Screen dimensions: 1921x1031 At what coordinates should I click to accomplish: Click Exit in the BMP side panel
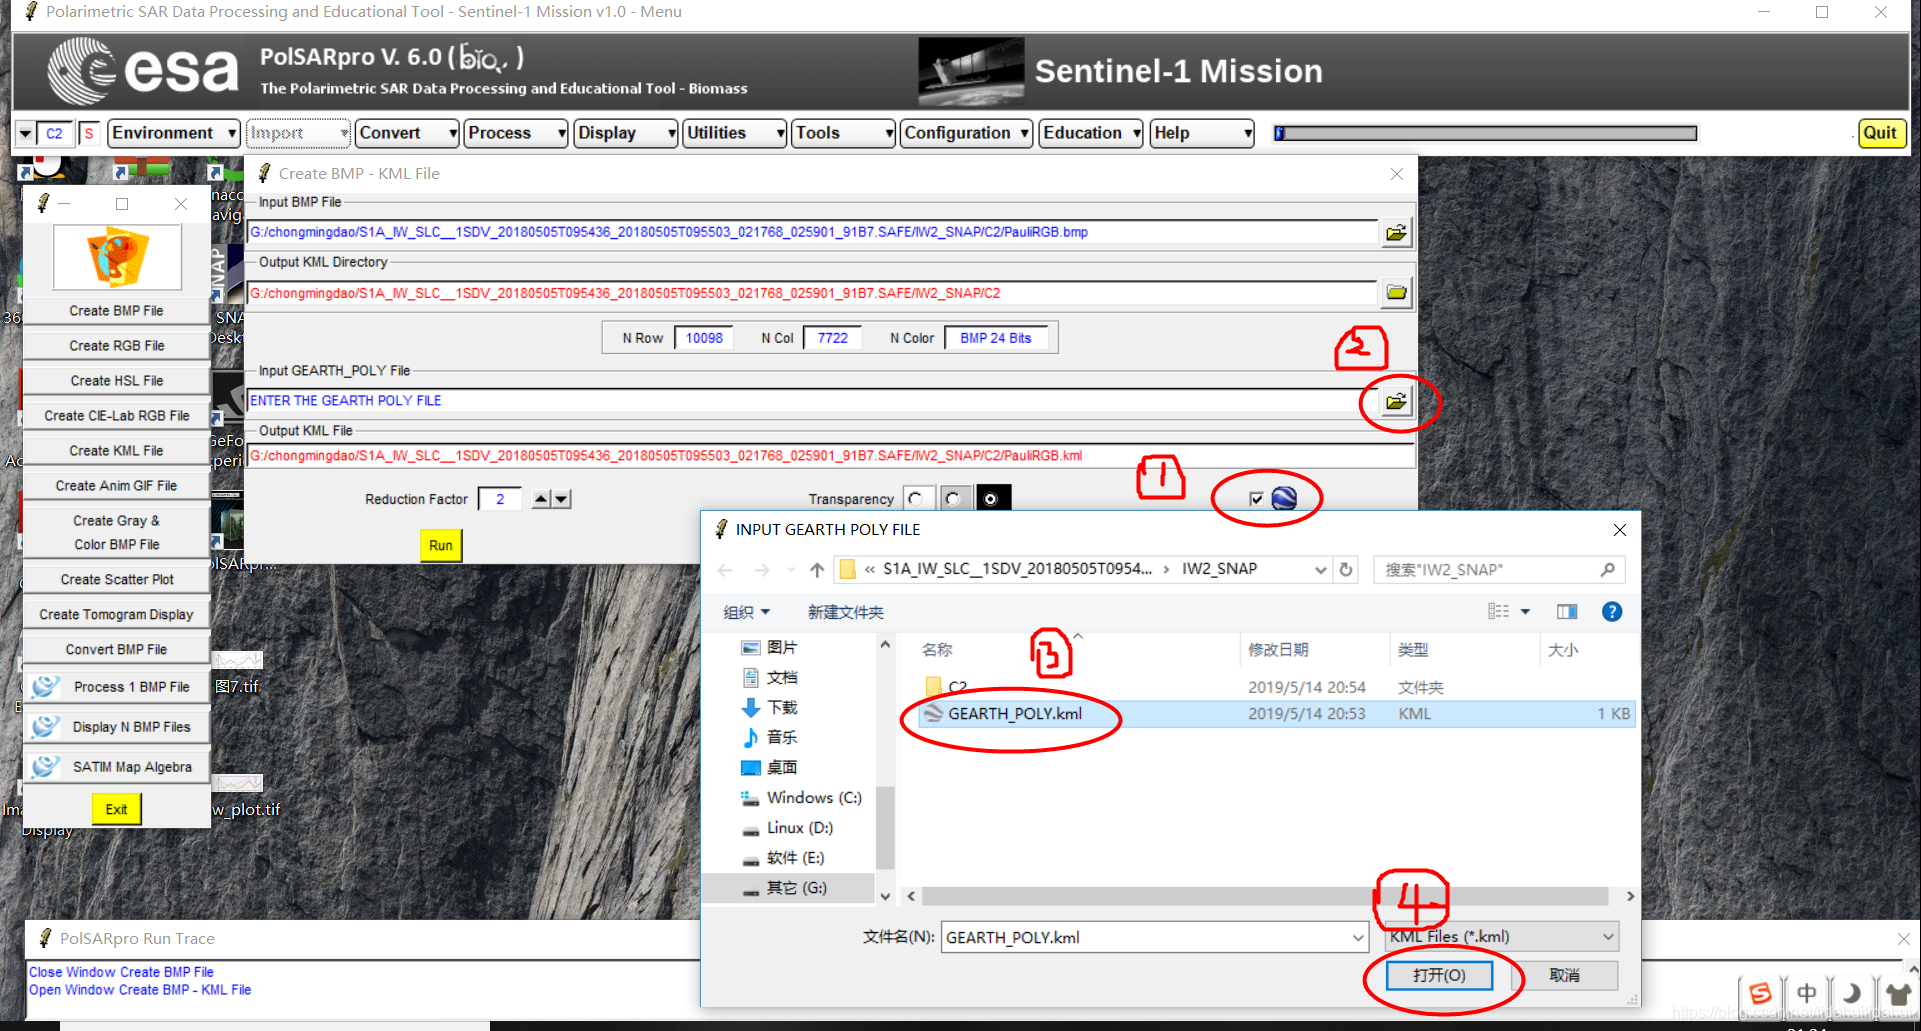tap(117, 809)
